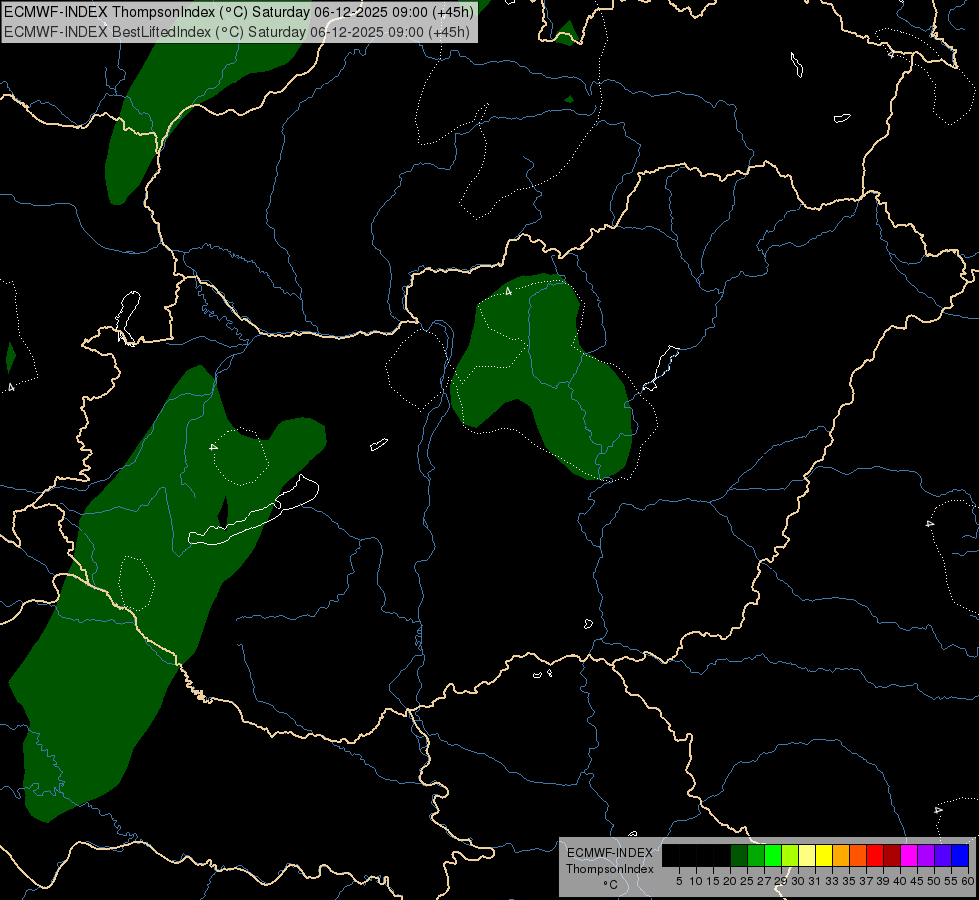
Task: Click the bright red 37–39 legend swatch
Action: click(875, 855)
